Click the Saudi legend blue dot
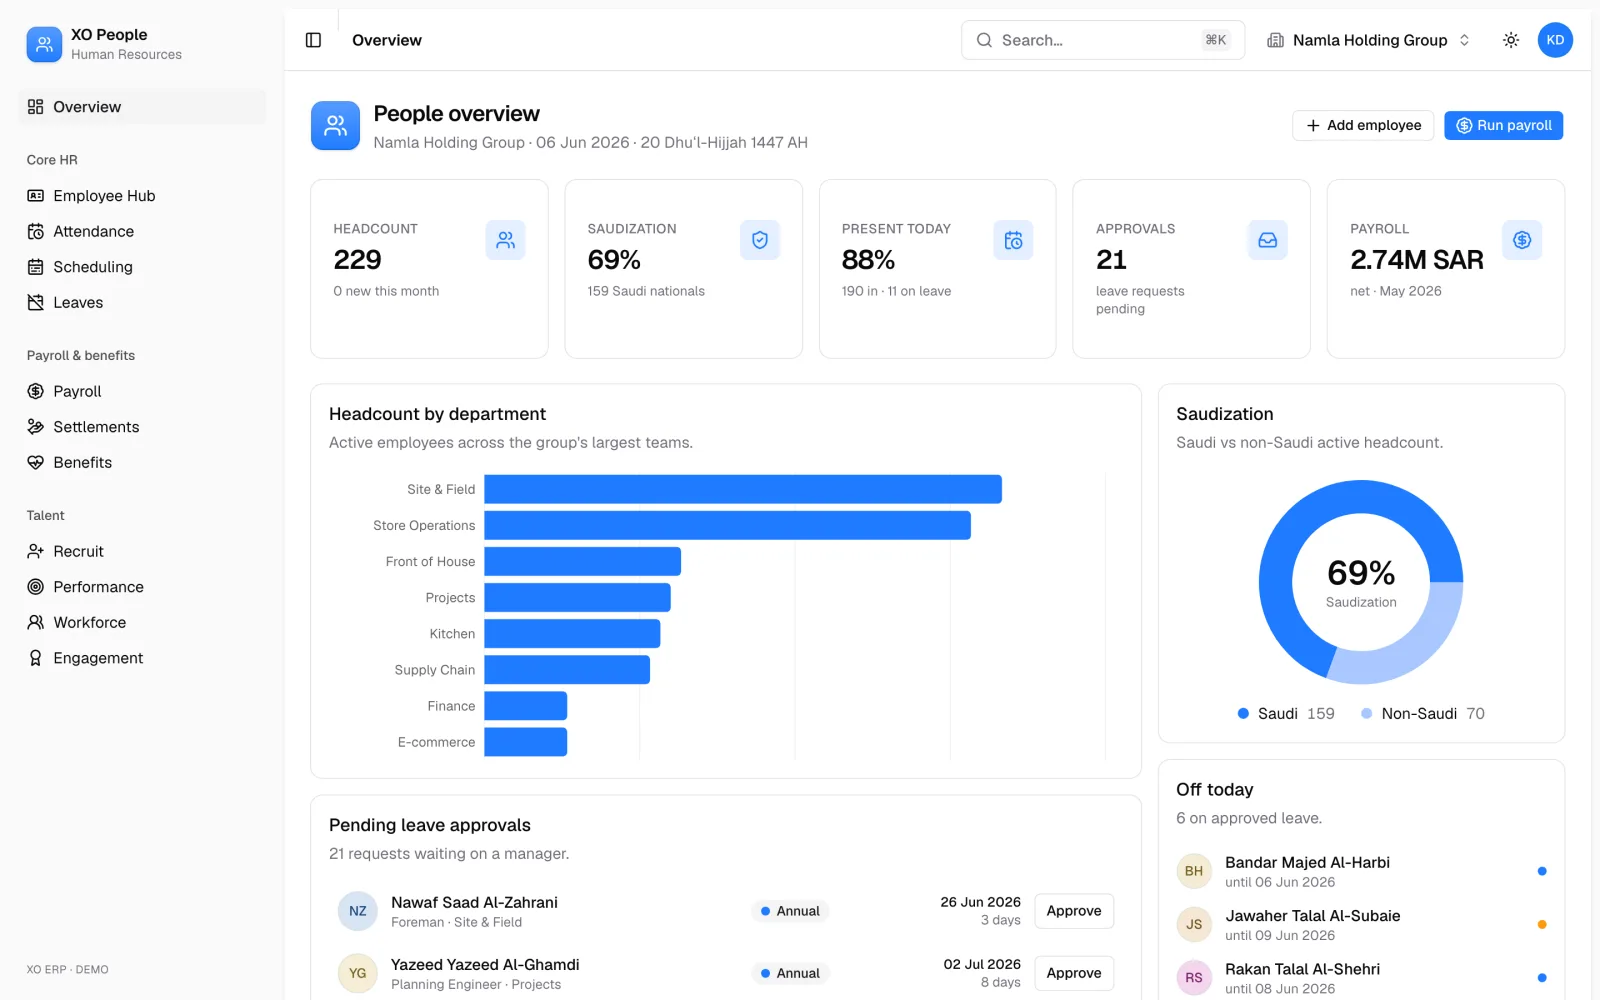 (1243, 713)
